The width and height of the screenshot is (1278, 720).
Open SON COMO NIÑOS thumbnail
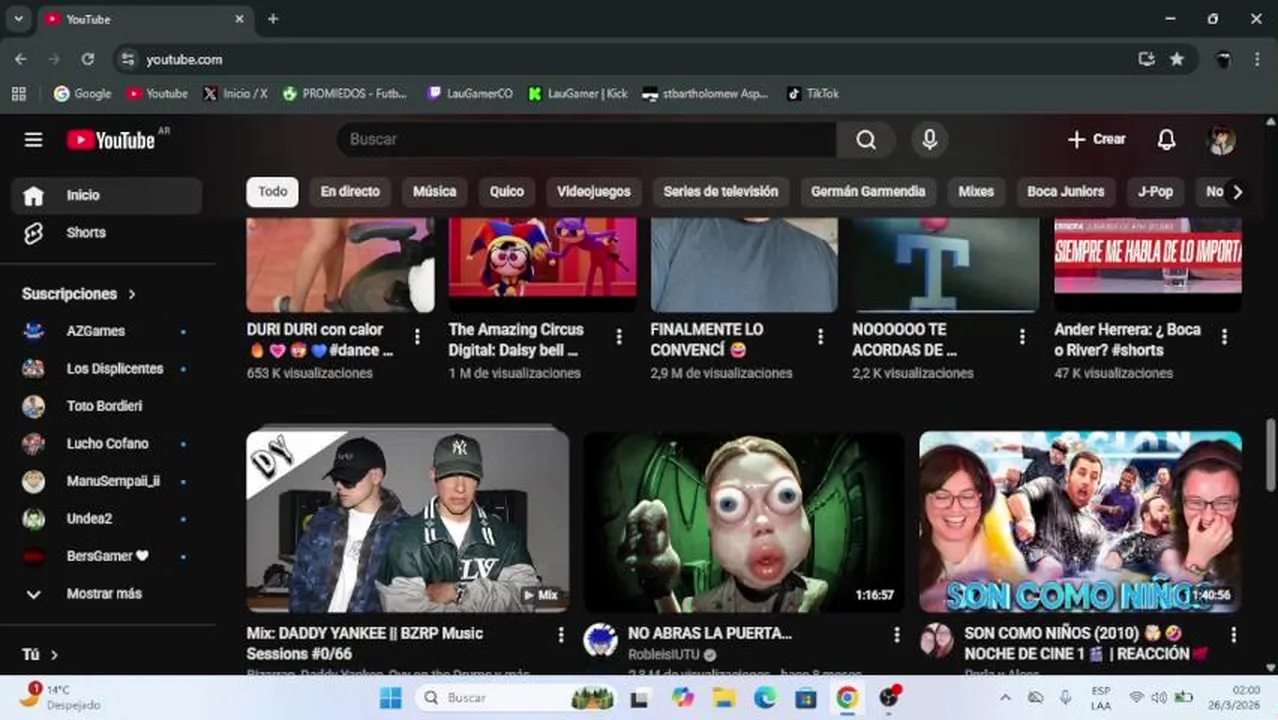click(x=1081, y=521)
